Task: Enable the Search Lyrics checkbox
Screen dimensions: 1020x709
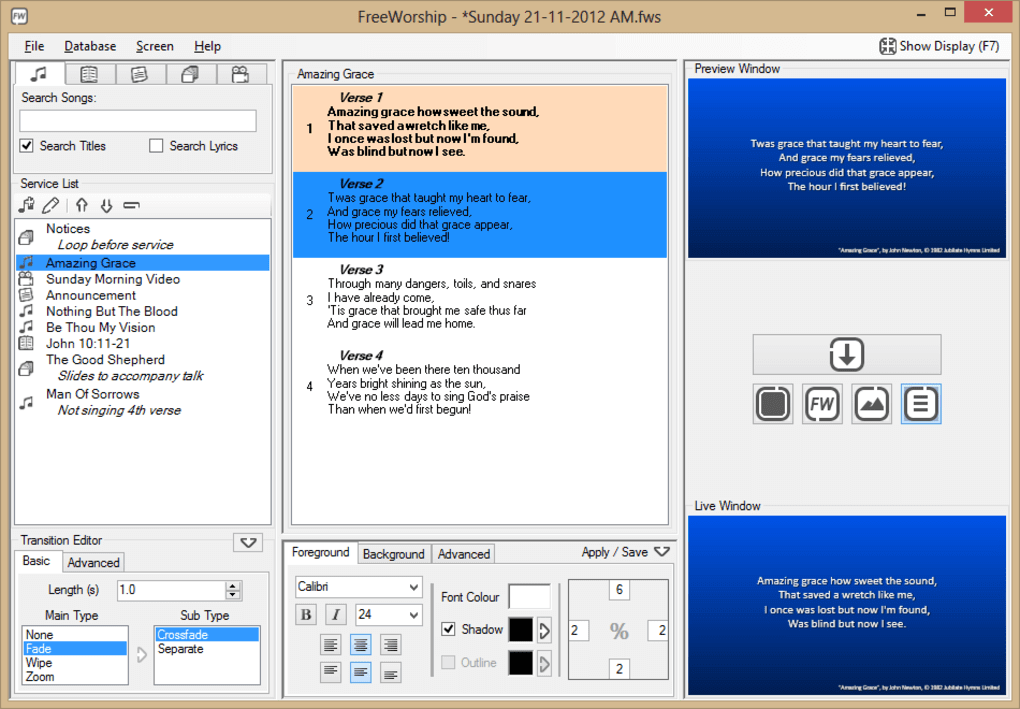Action: [x=156, y=146]
